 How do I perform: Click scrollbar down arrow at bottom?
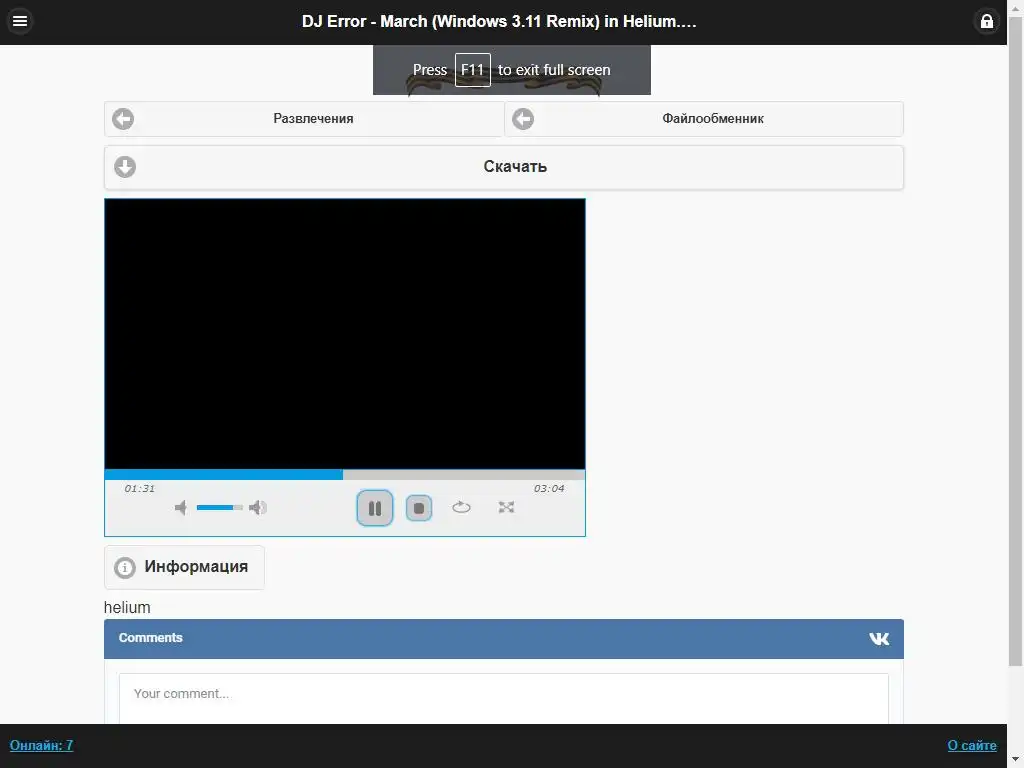[x=1016, y=760]
